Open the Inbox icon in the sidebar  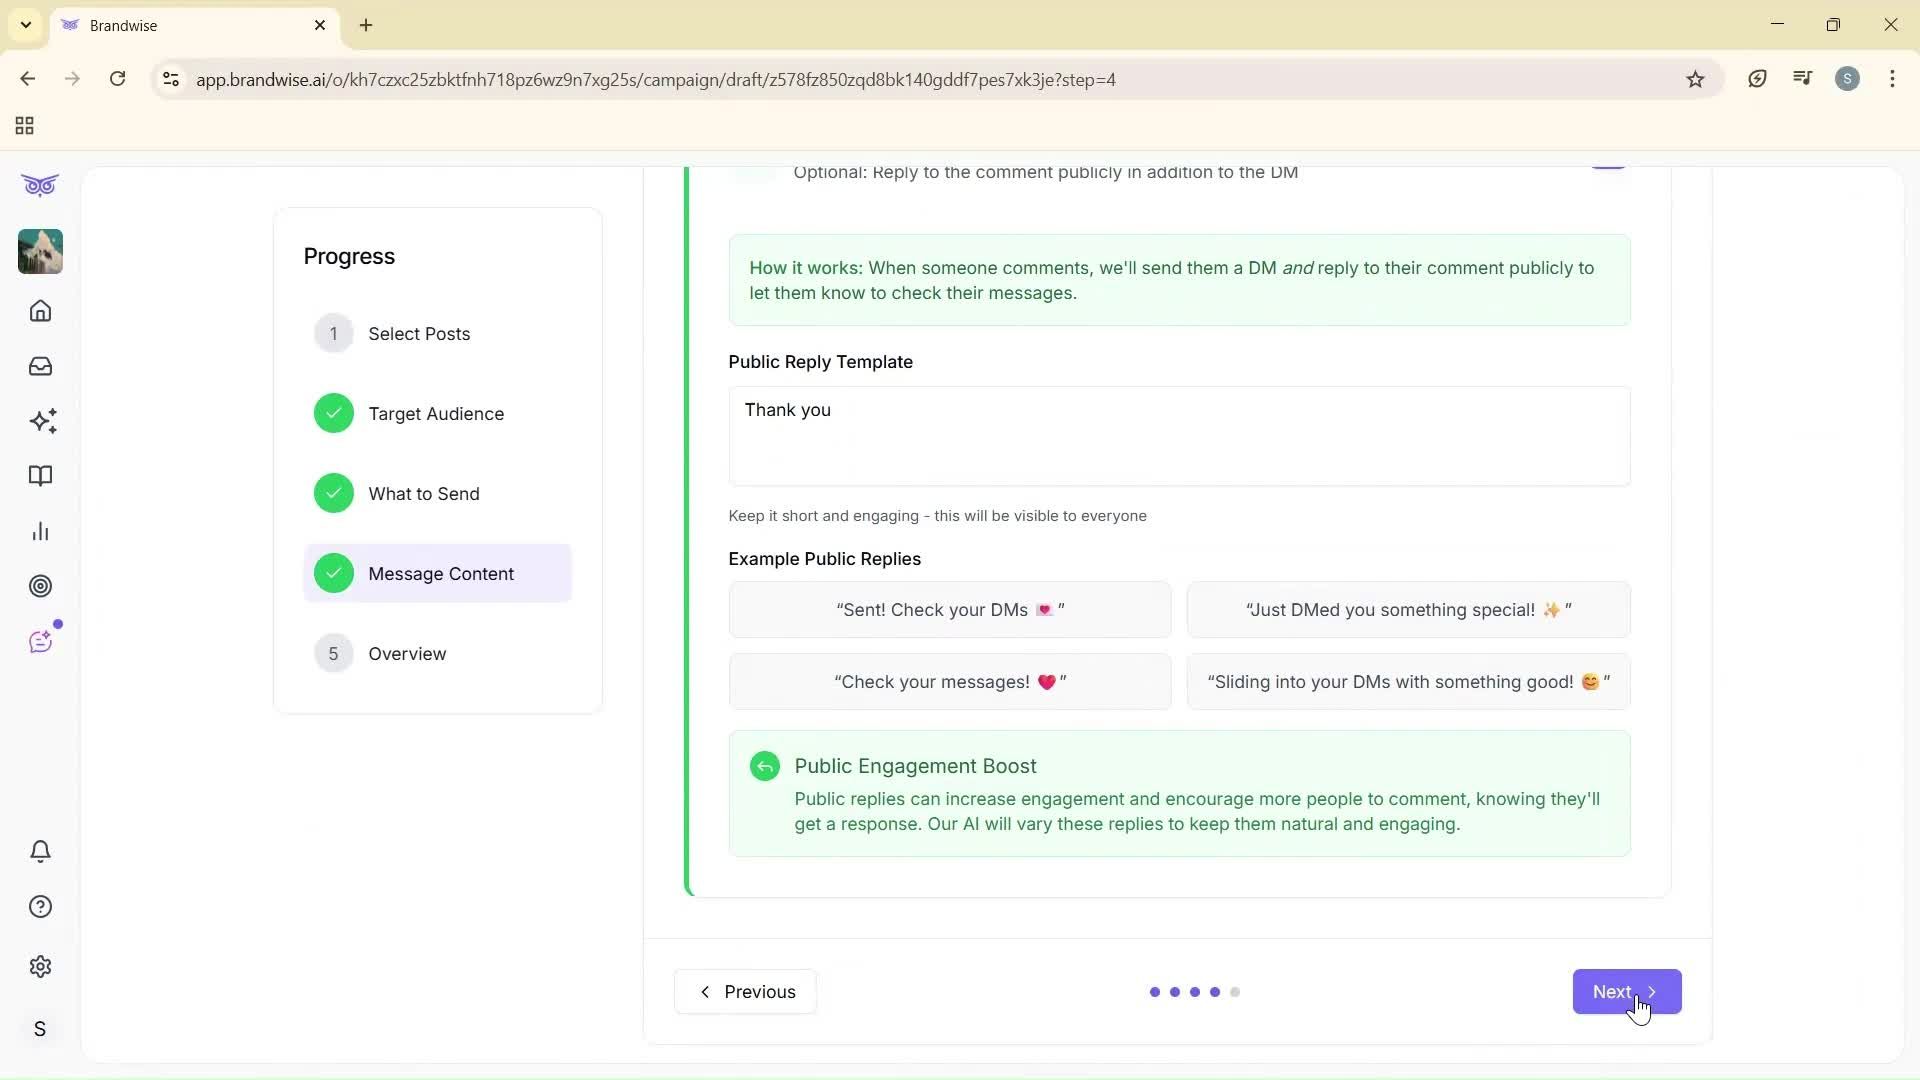(x=40, y=366)
